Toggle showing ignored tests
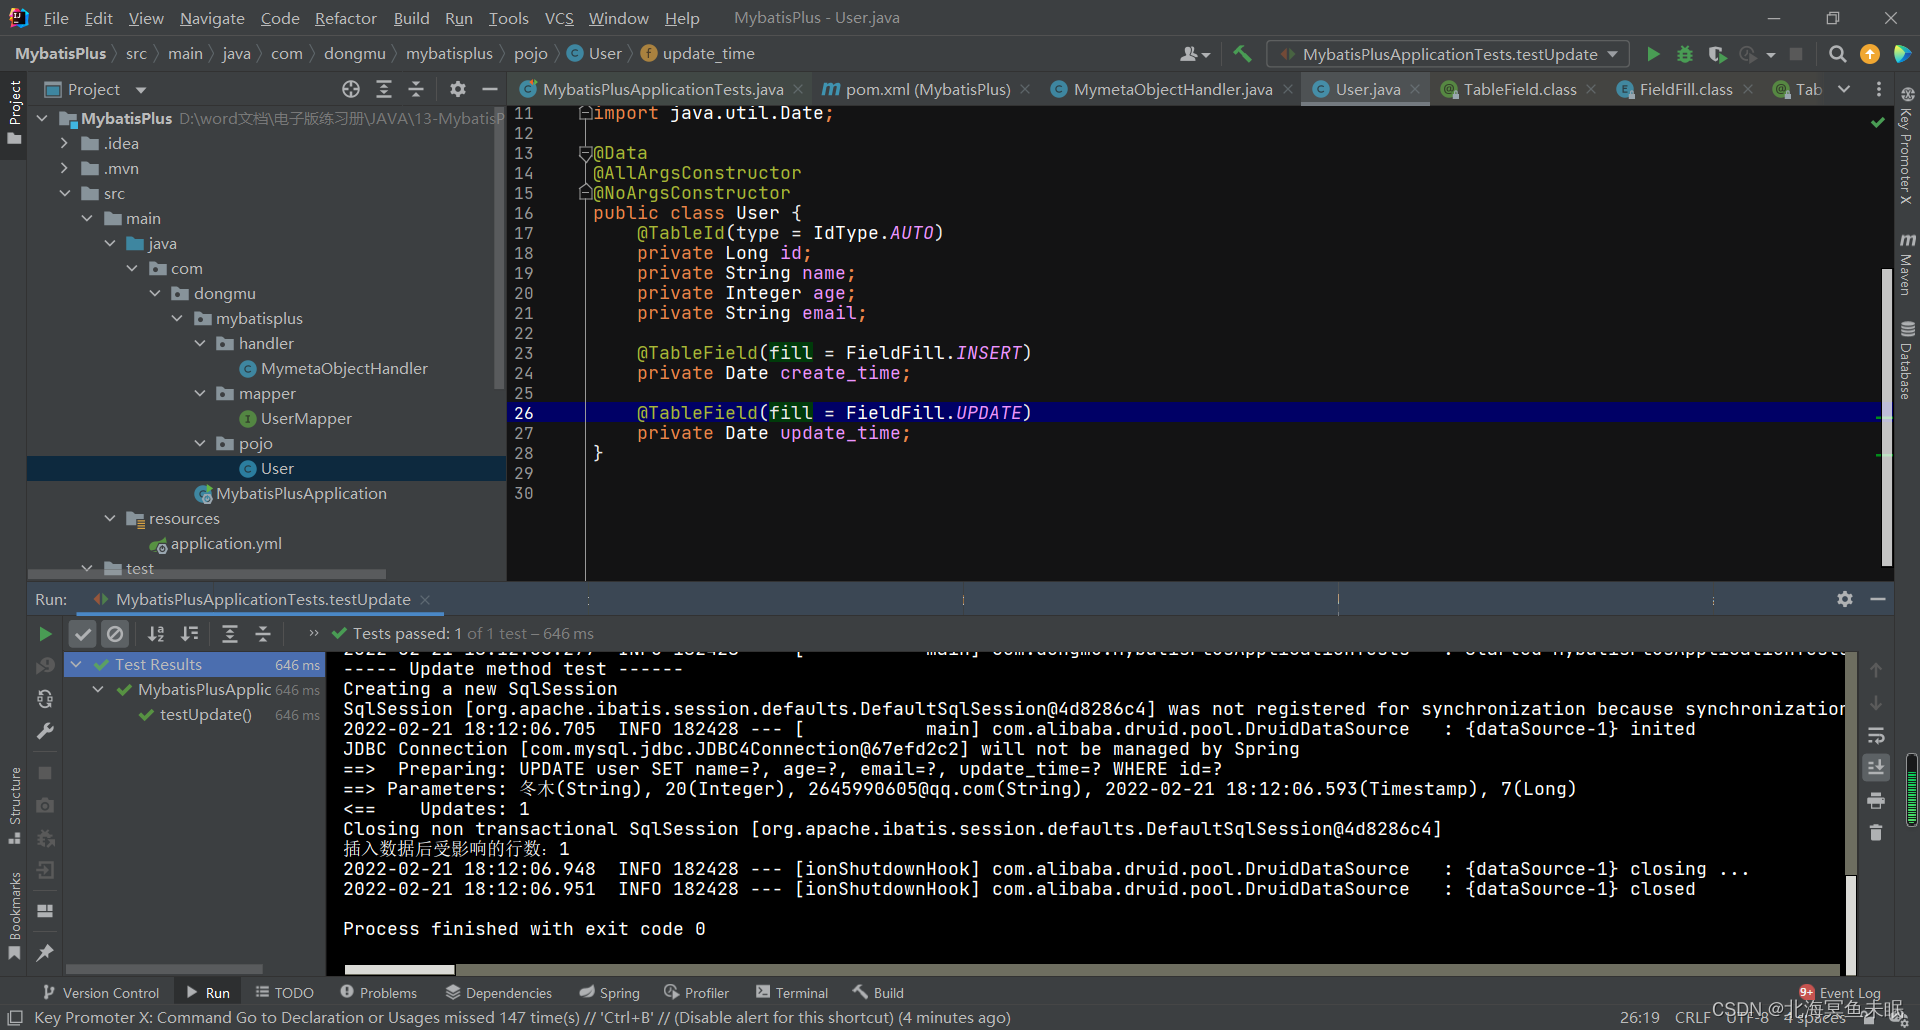1920x1030 pixels. [116, 634]
